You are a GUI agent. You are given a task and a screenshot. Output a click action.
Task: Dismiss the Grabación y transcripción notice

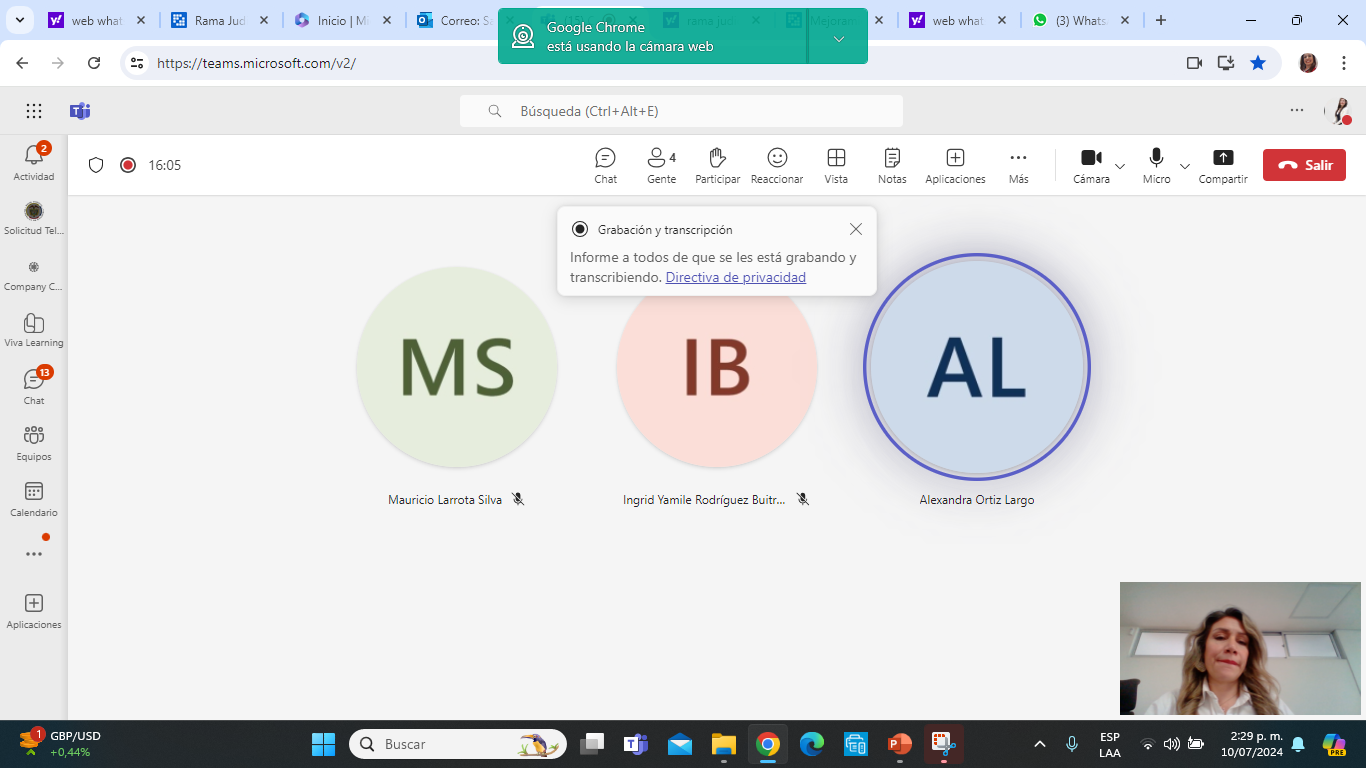pyautogui.click(x=855, y=229)
